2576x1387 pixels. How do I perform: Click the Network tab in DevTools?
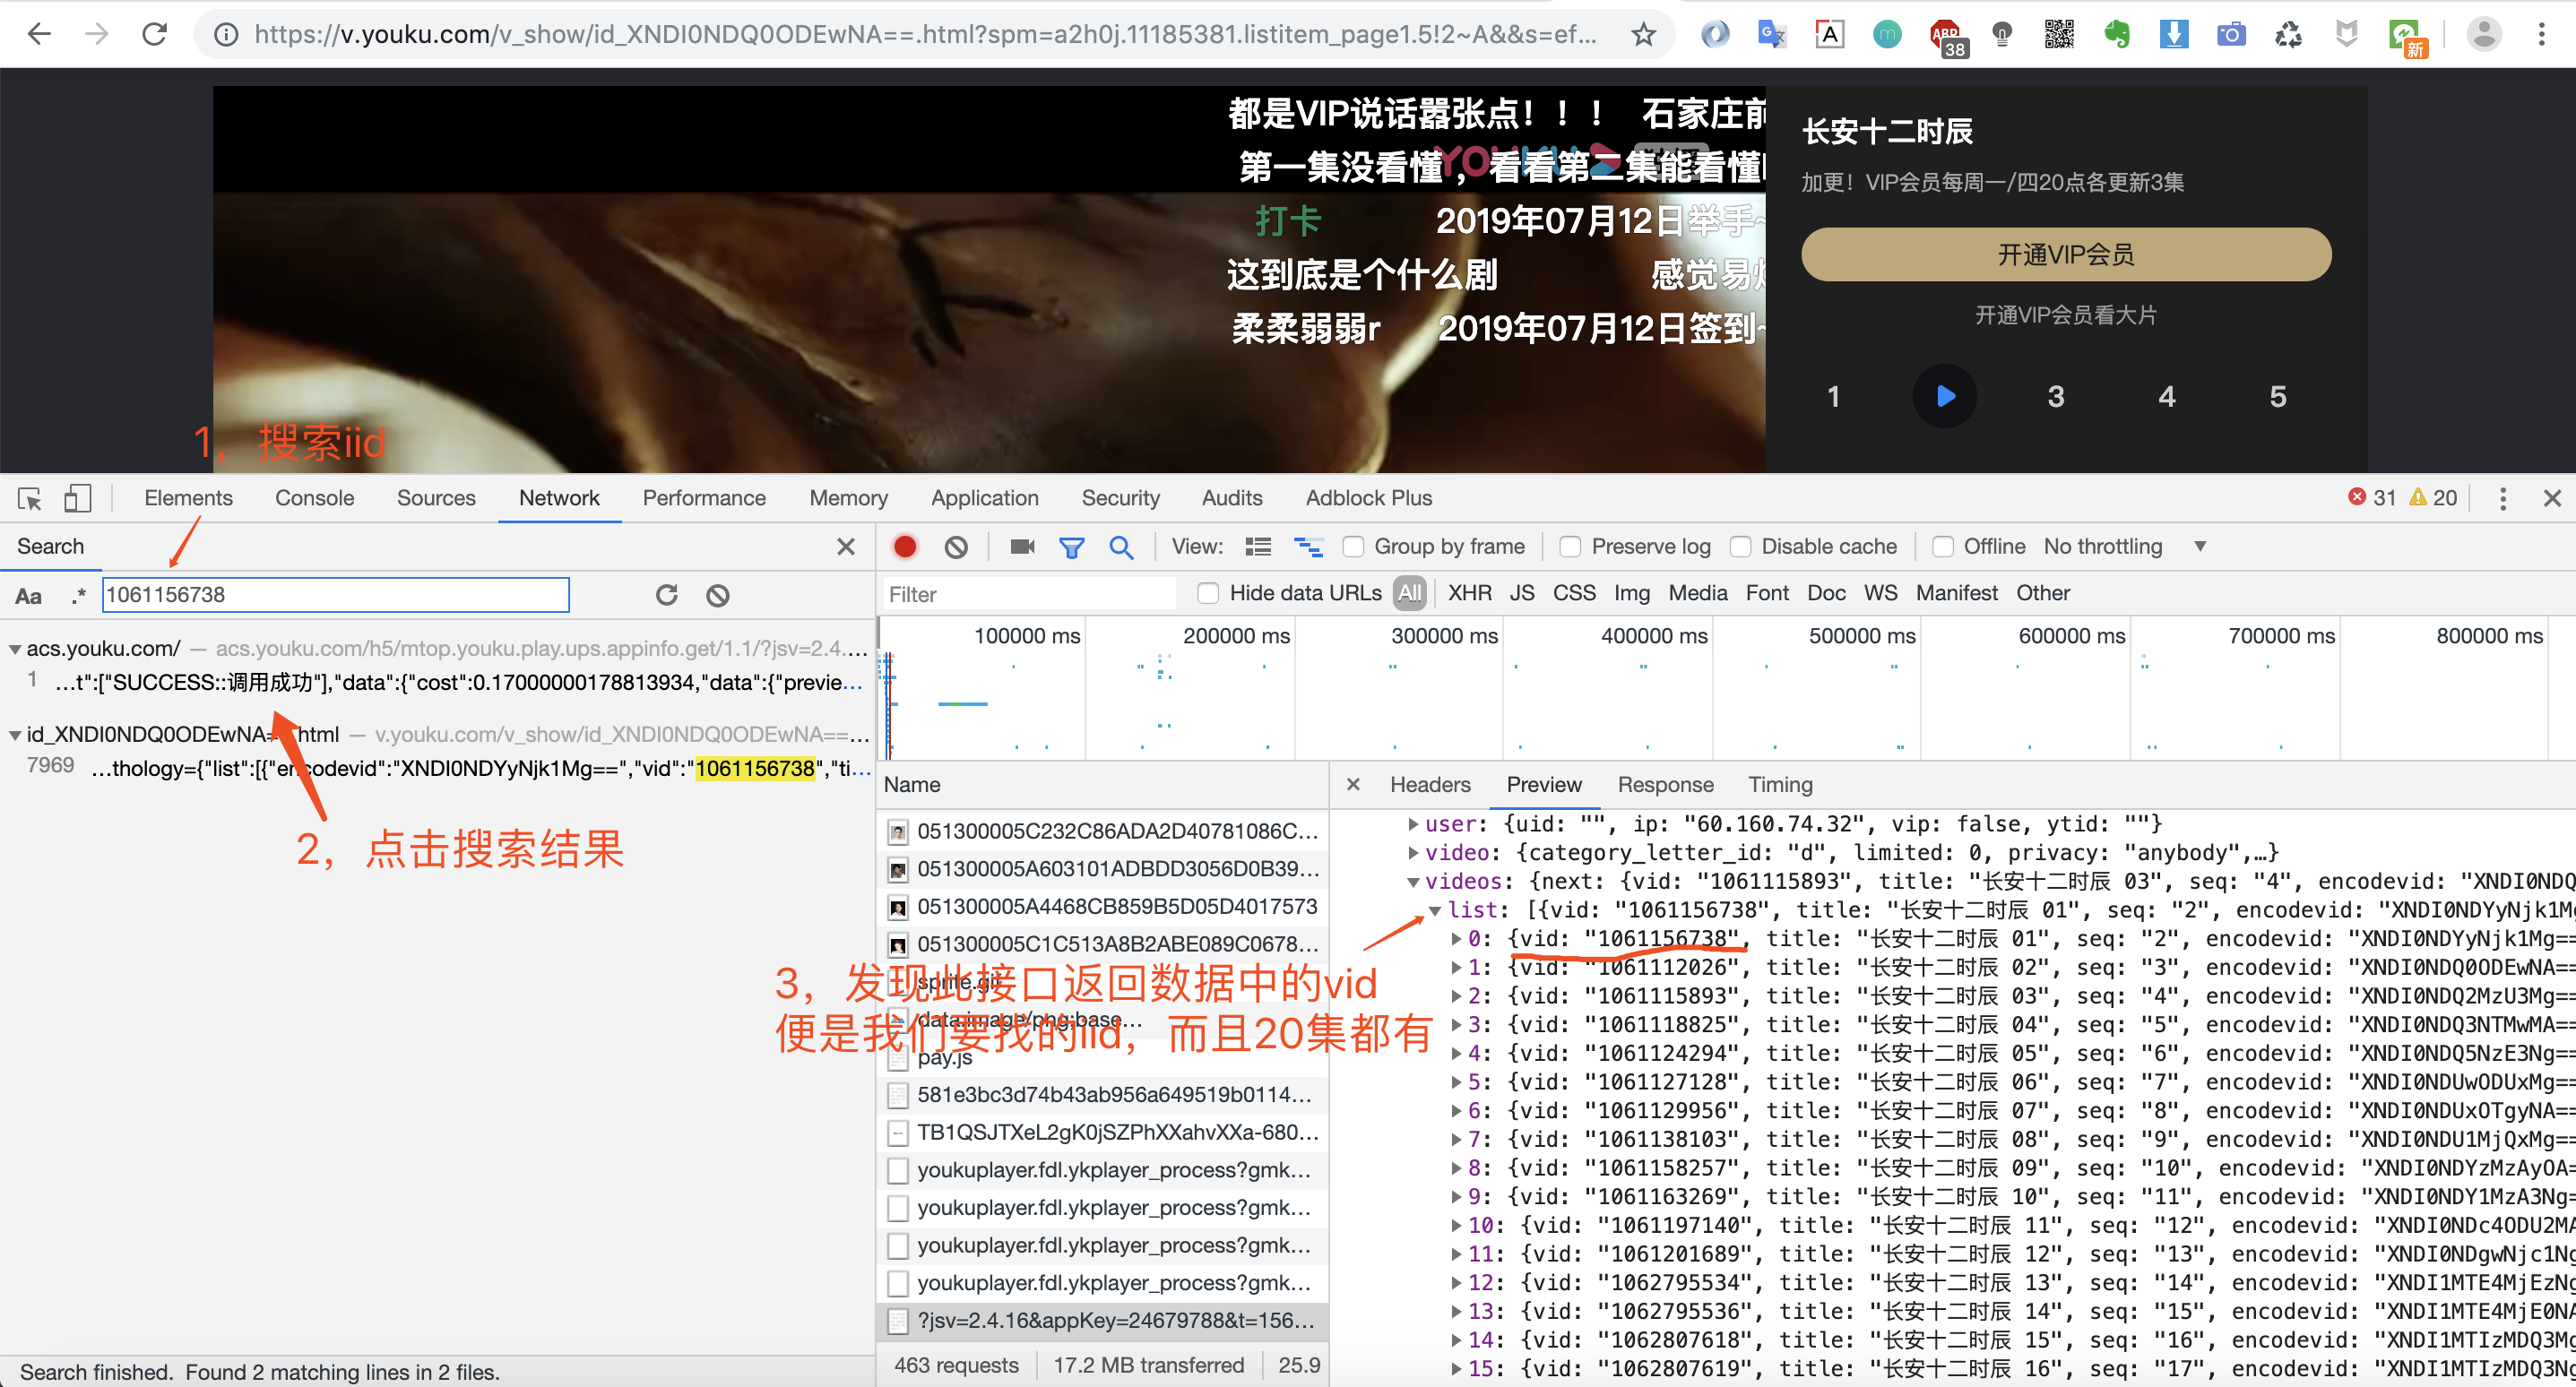560,497
